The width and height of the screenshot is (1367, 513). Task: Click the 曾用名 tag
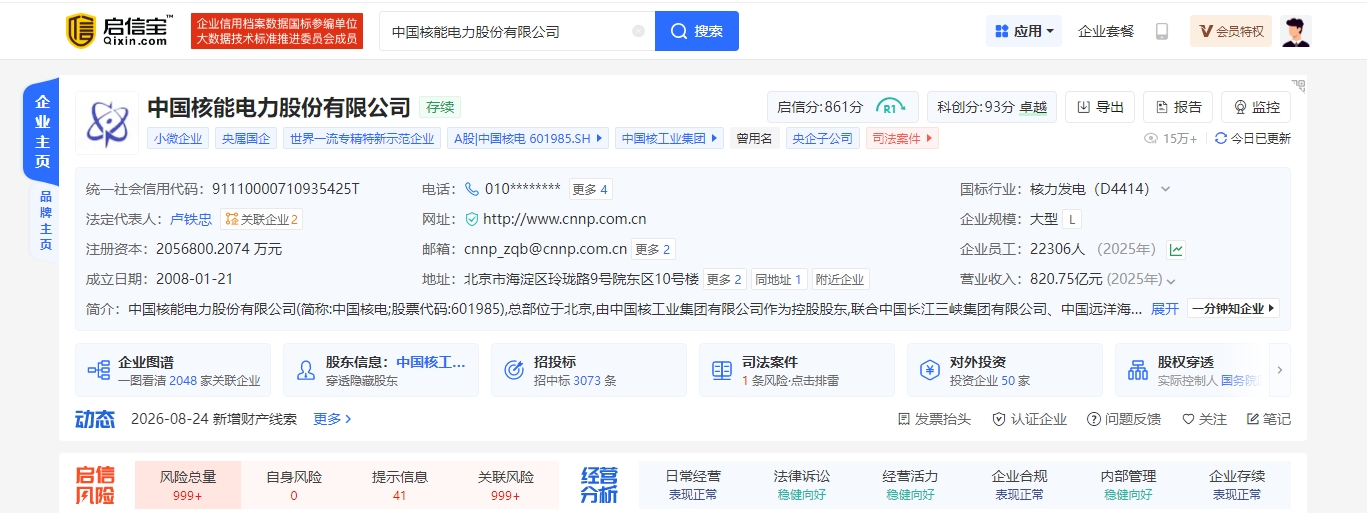754,139
